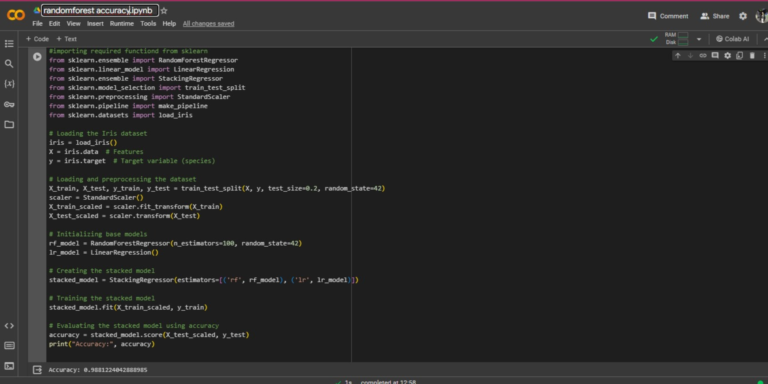This screenshot has height=384, width=768.
Task: Add a new Text cell
Action: [66, 39]
